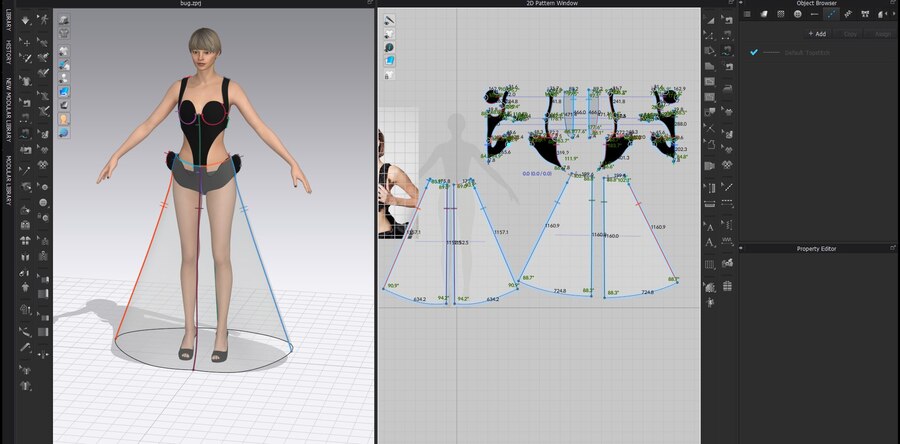Toggle the locked shirt icon in 2D window
Viewport: 900px width, 444px height.
[389, 75]
